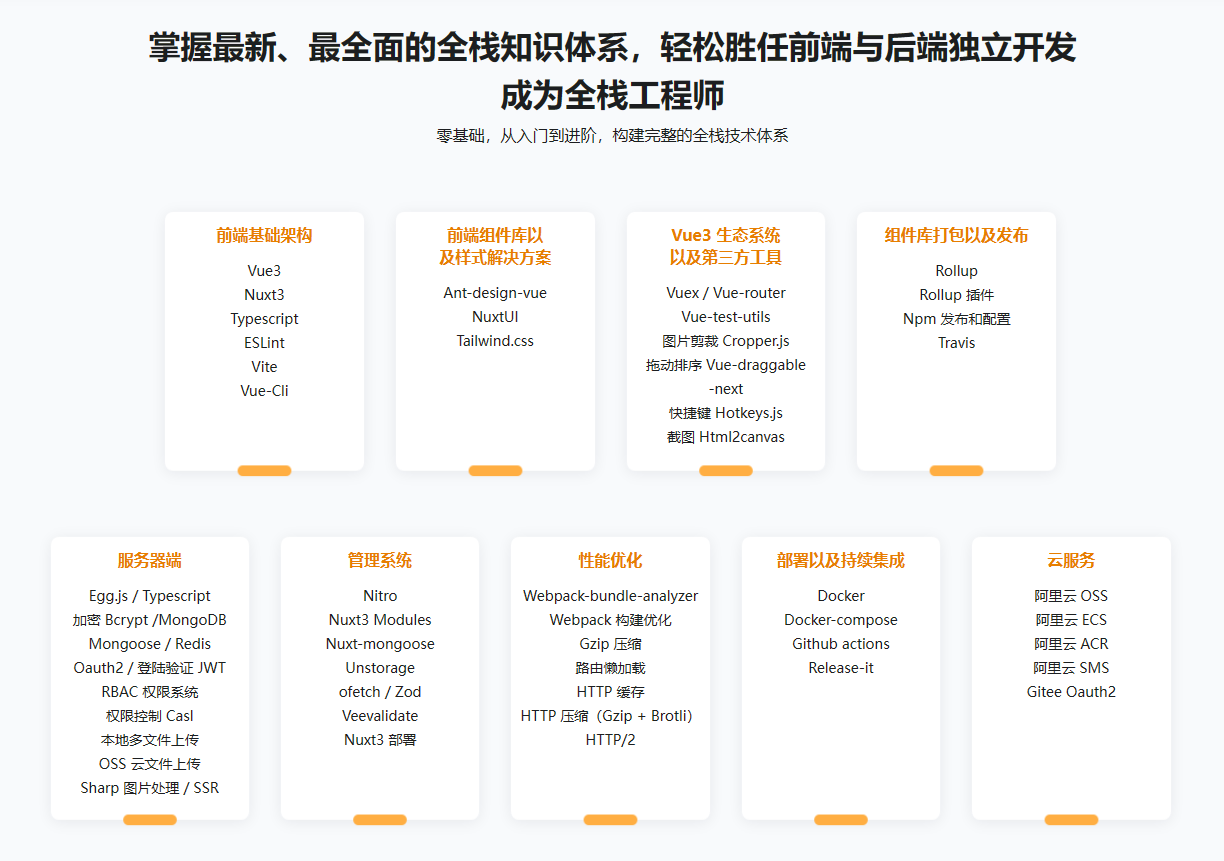The image size is (1224, 861).
Task: Select Ant-design-vue item
Action: pyautogui.click(x=495, y=293)
